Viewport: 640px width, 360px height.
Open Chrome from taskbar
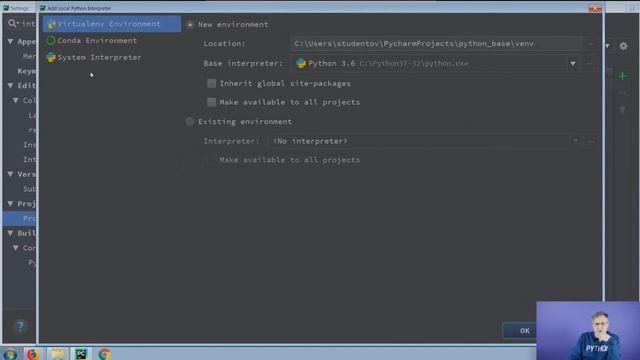(x=104, y=354)
